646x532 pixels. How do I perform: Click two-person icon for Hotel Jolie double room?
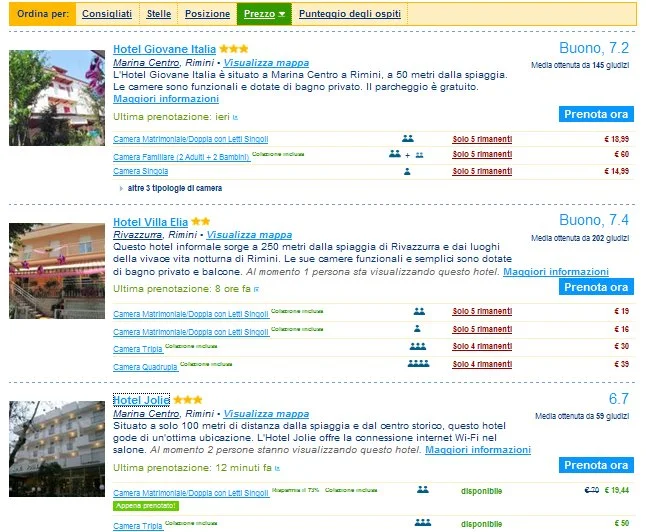tap(423, 490)
